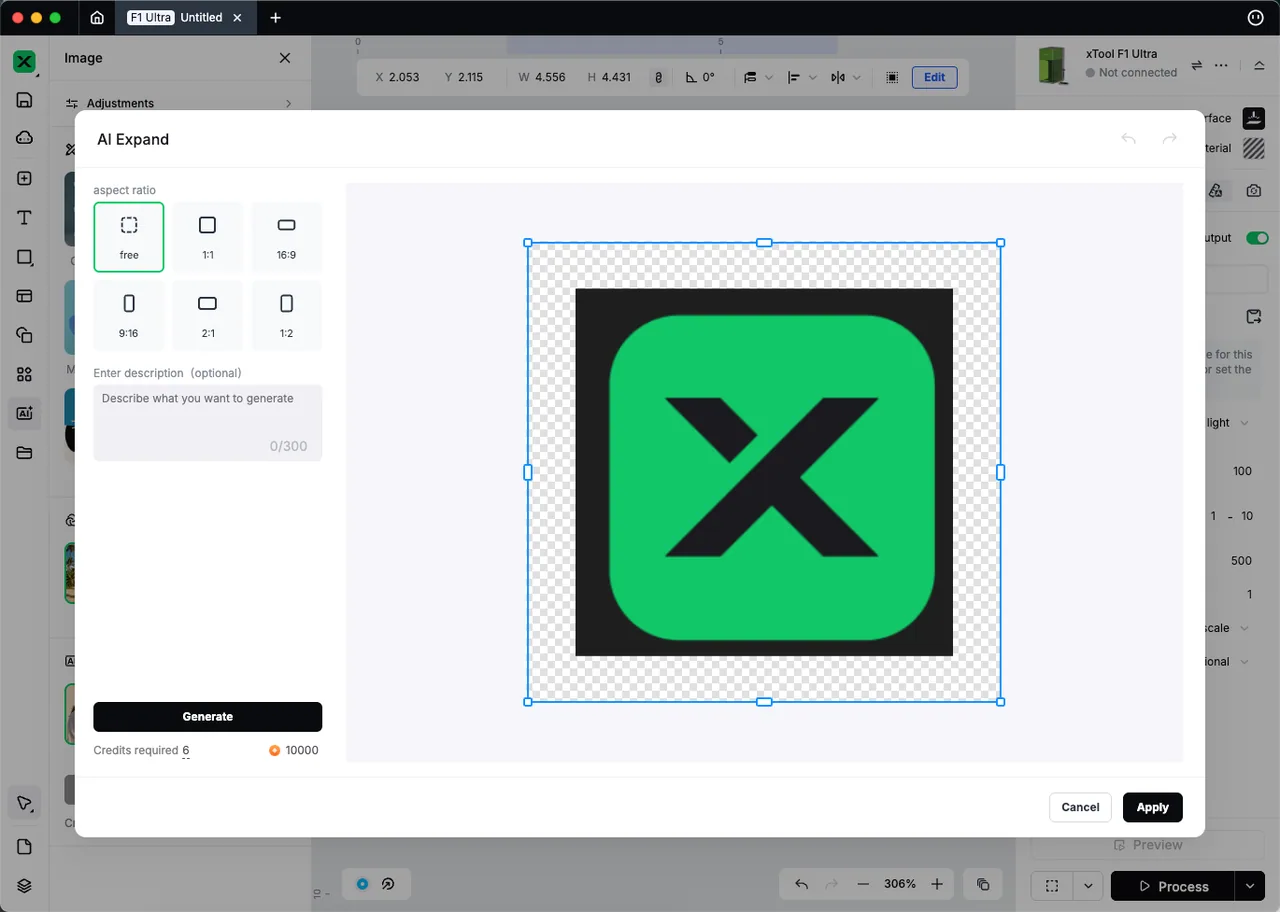Click the Edit button in the top toolbar
1280x912 pixels.
tap(934, 77)
